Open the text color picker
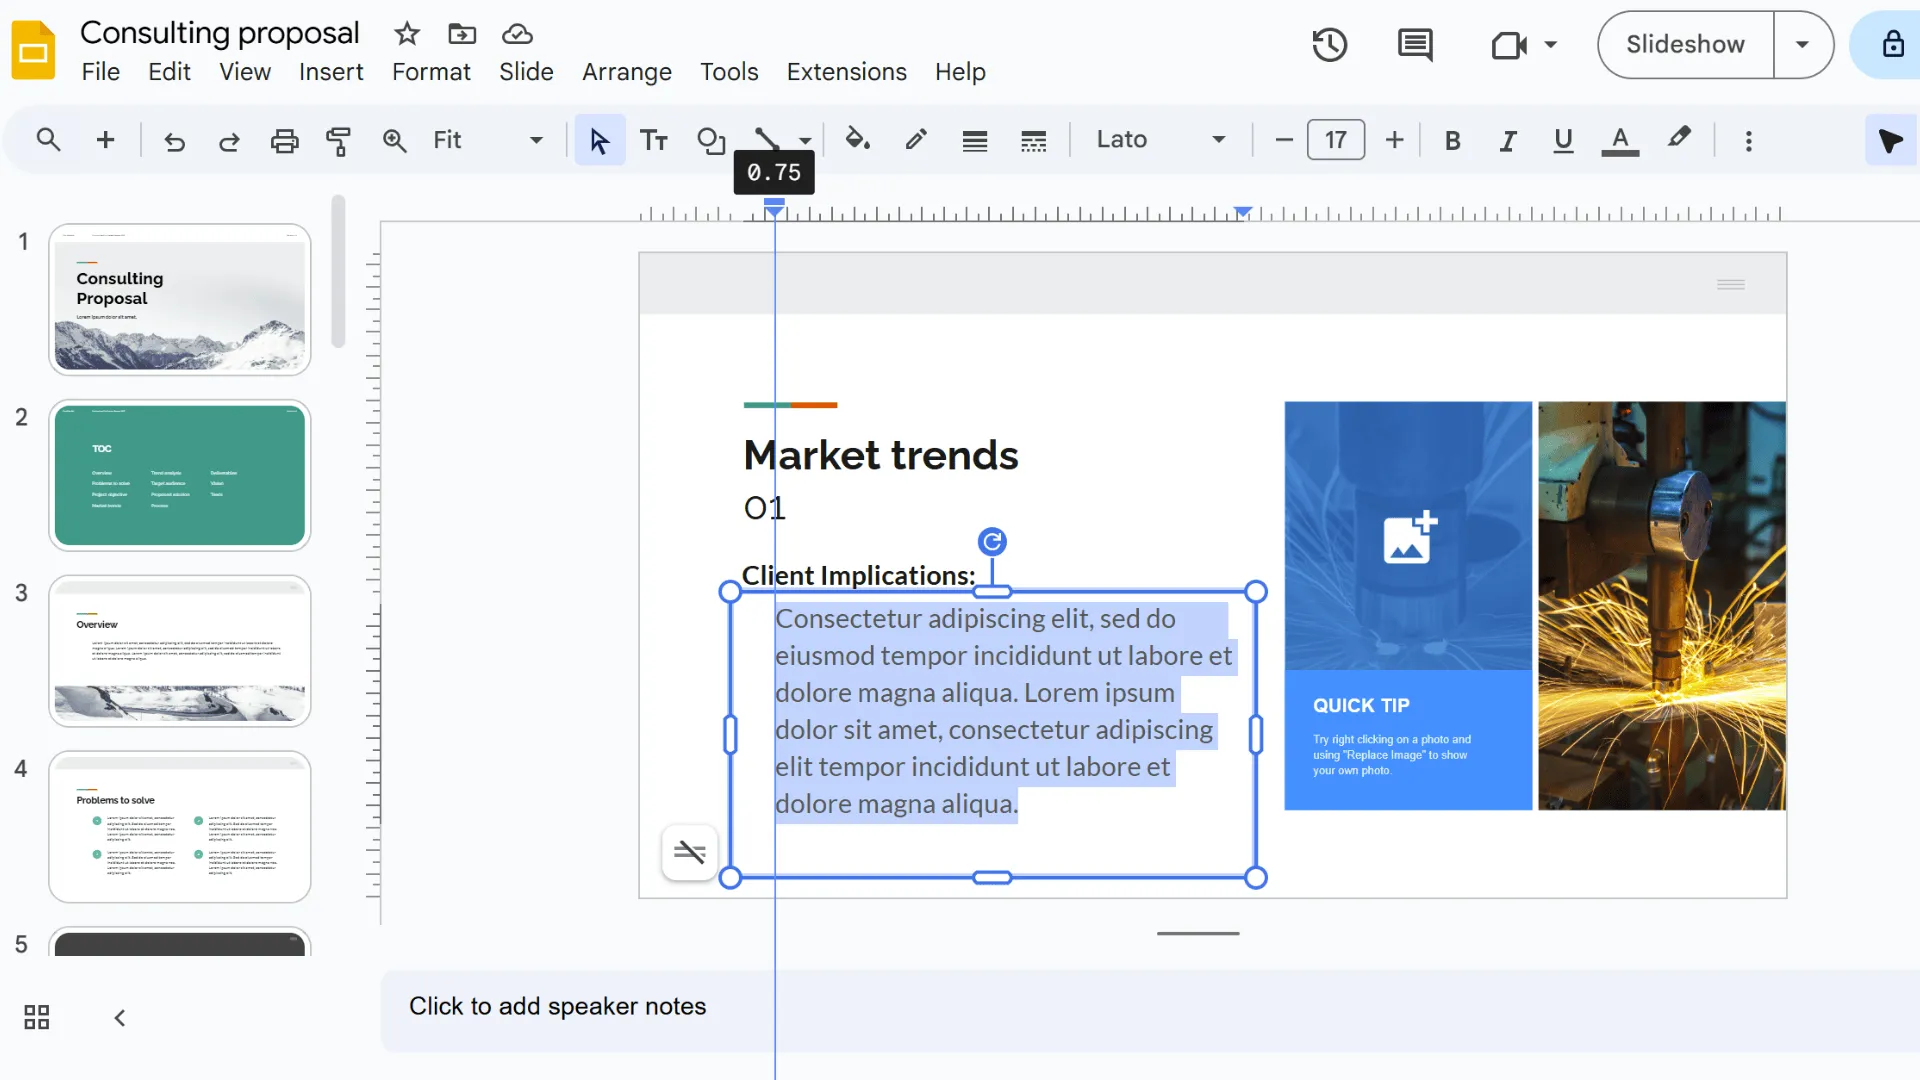This screenshot has width=1920, height=1080. 1620,141
